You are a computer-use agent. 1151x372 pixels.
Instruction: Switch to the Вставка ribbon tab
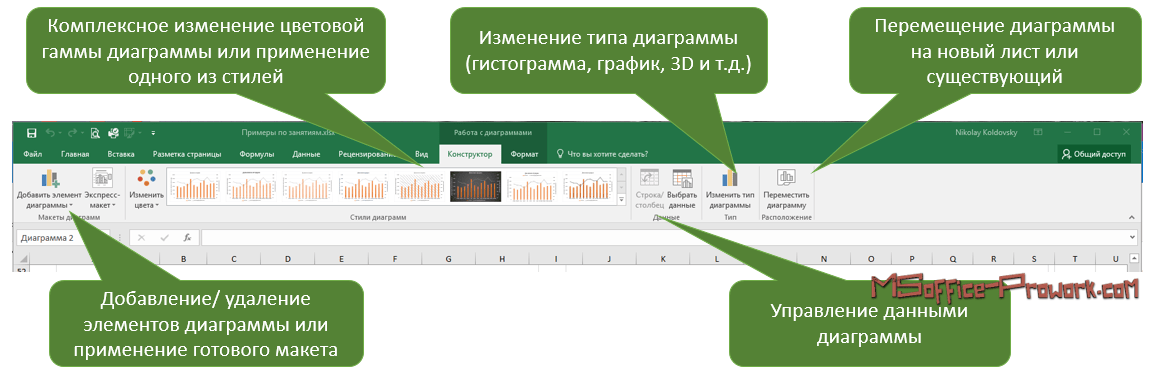pos(121,154)
